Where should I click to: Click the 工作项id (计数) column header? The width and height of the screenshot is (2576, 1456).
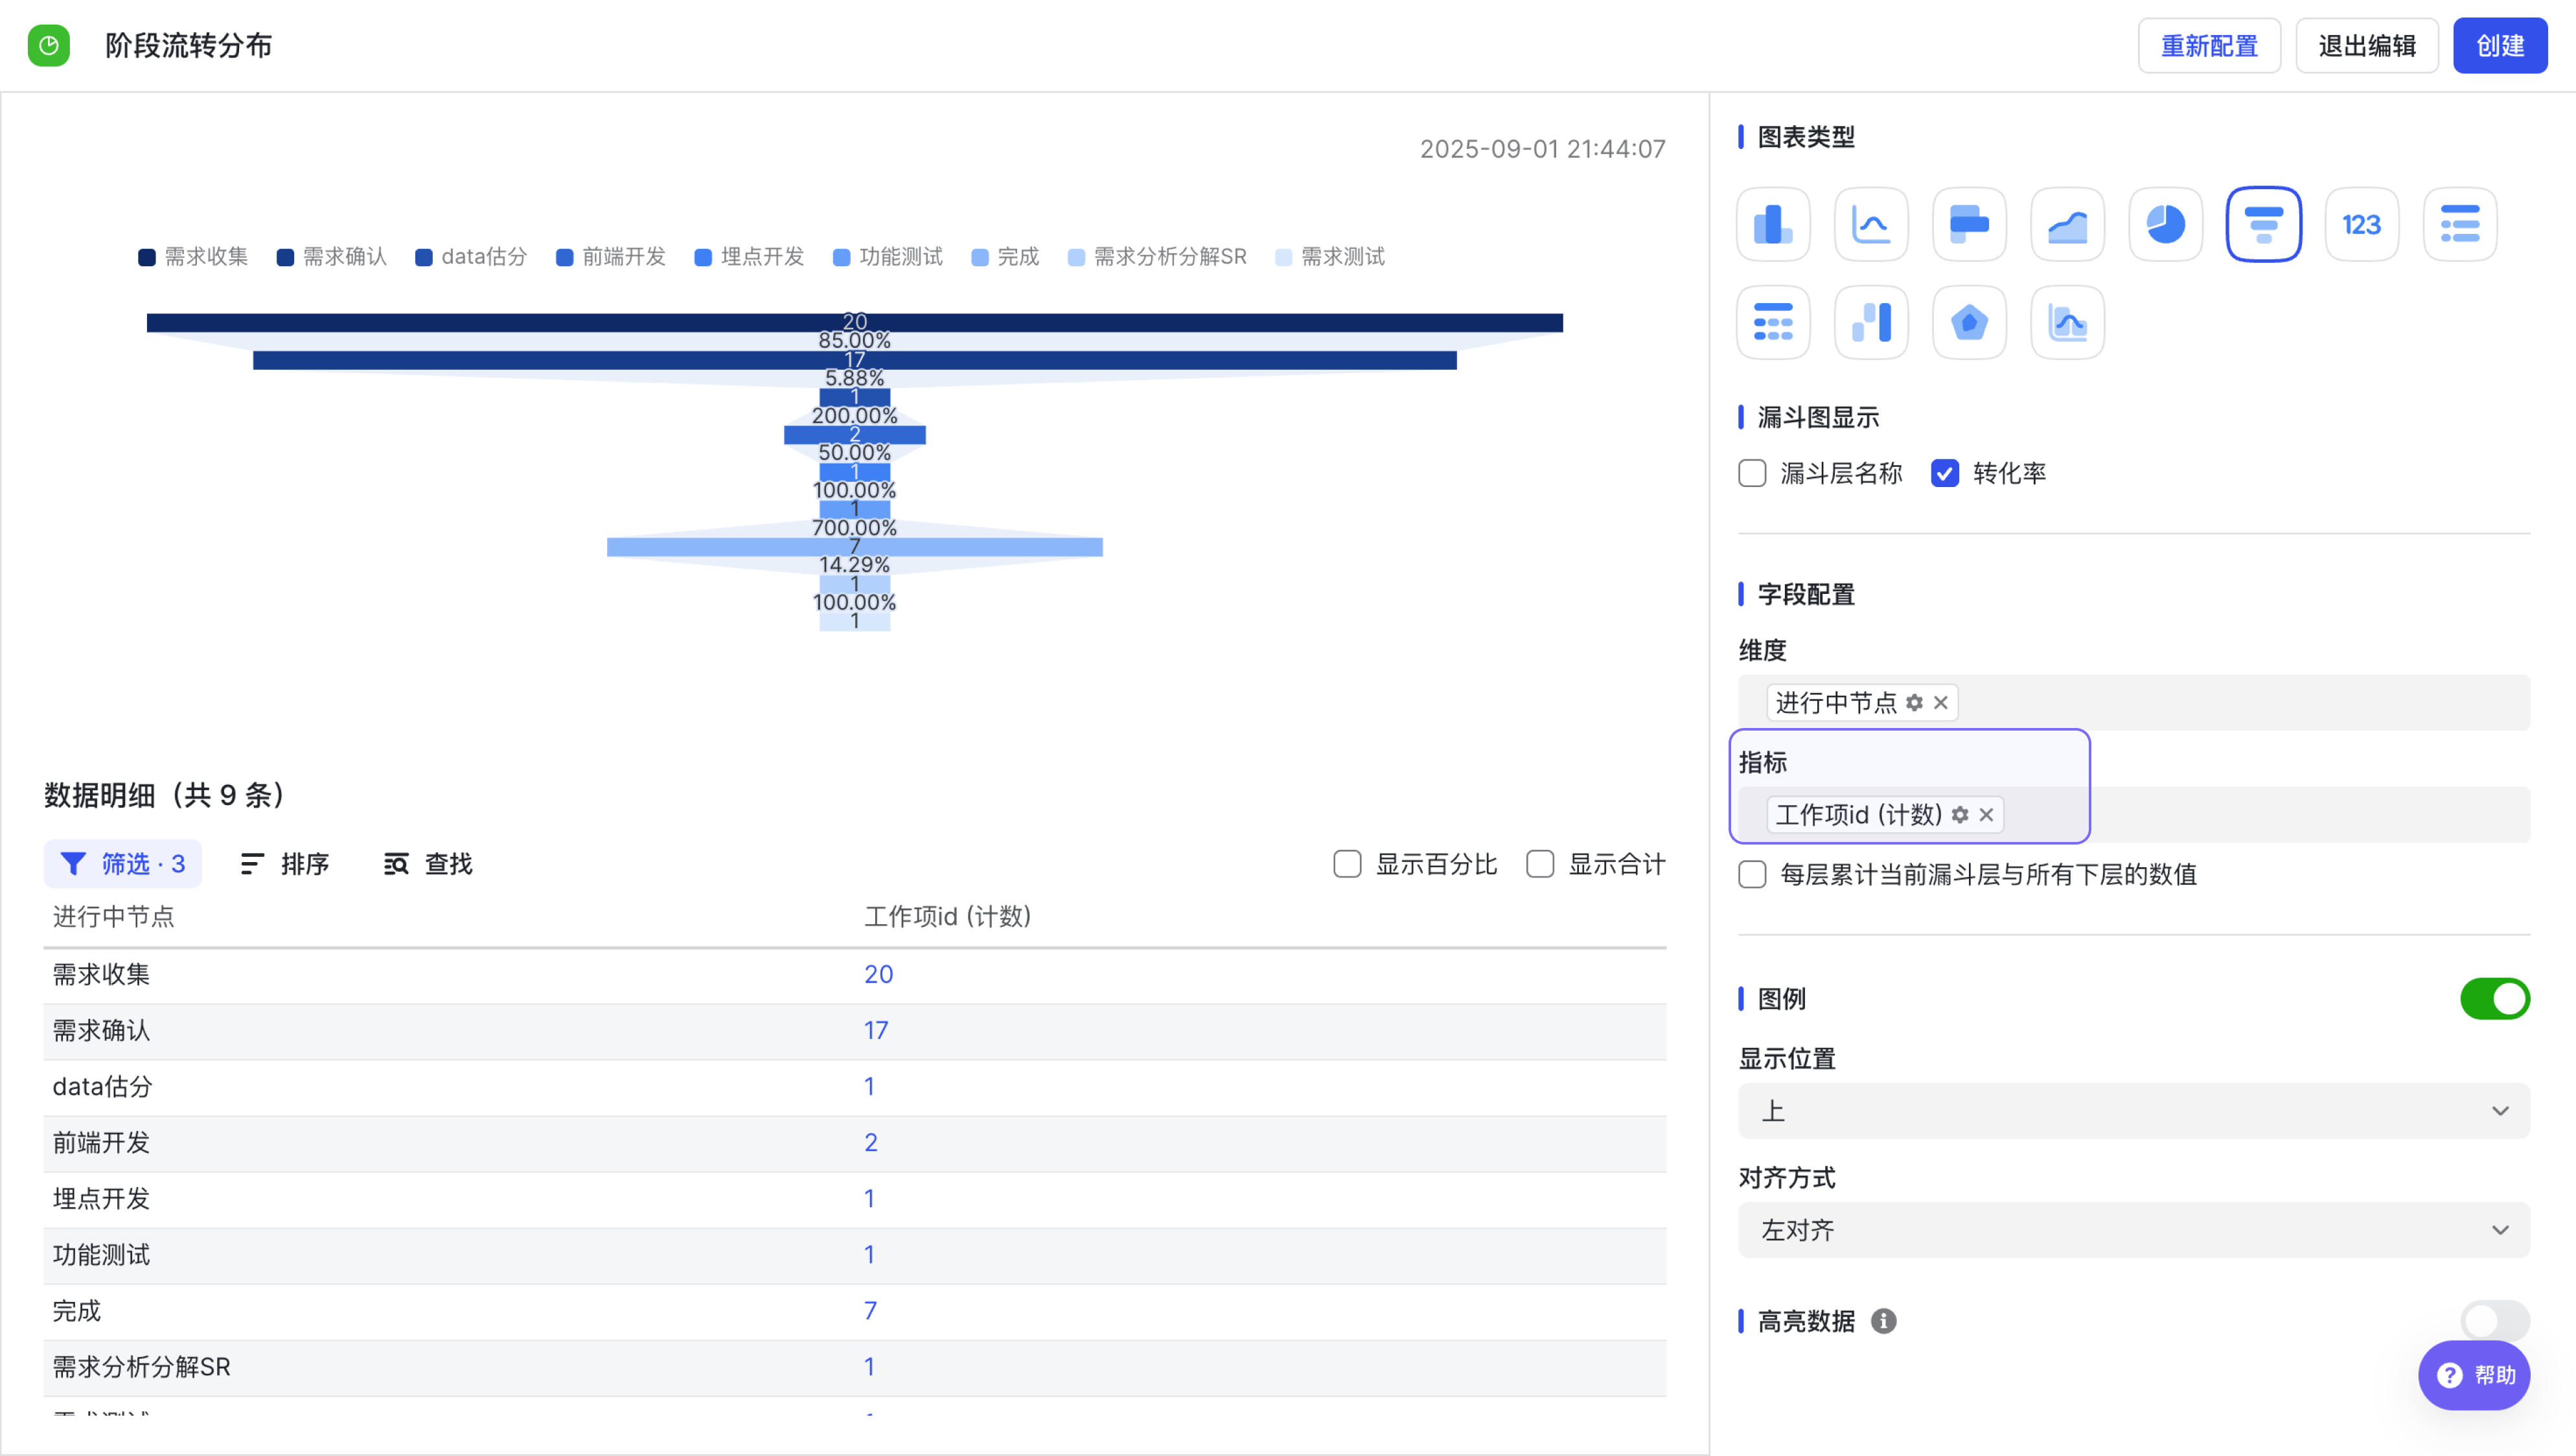(947, 917)
